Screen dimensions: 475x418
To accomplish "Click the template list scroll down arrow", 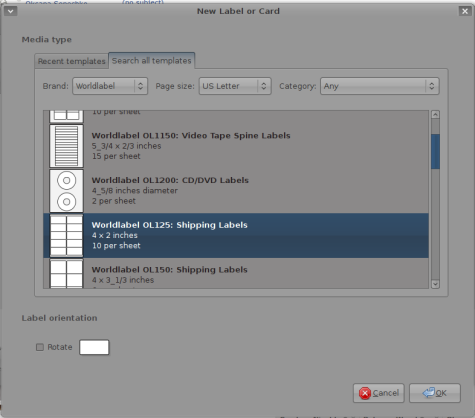I will coord(435,284).
